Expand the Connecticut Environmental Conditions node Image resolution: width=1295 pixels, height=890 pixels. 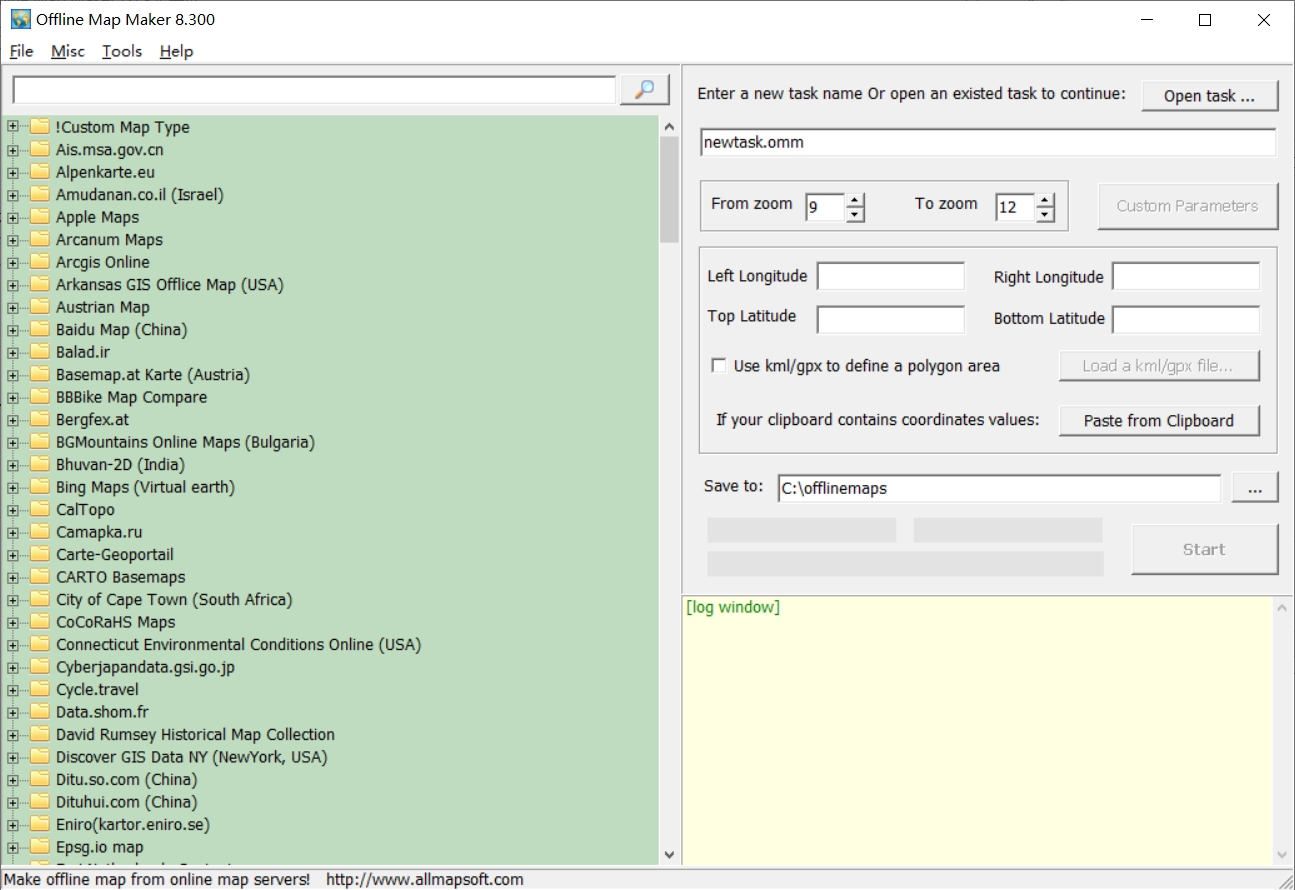coord(13,645)
